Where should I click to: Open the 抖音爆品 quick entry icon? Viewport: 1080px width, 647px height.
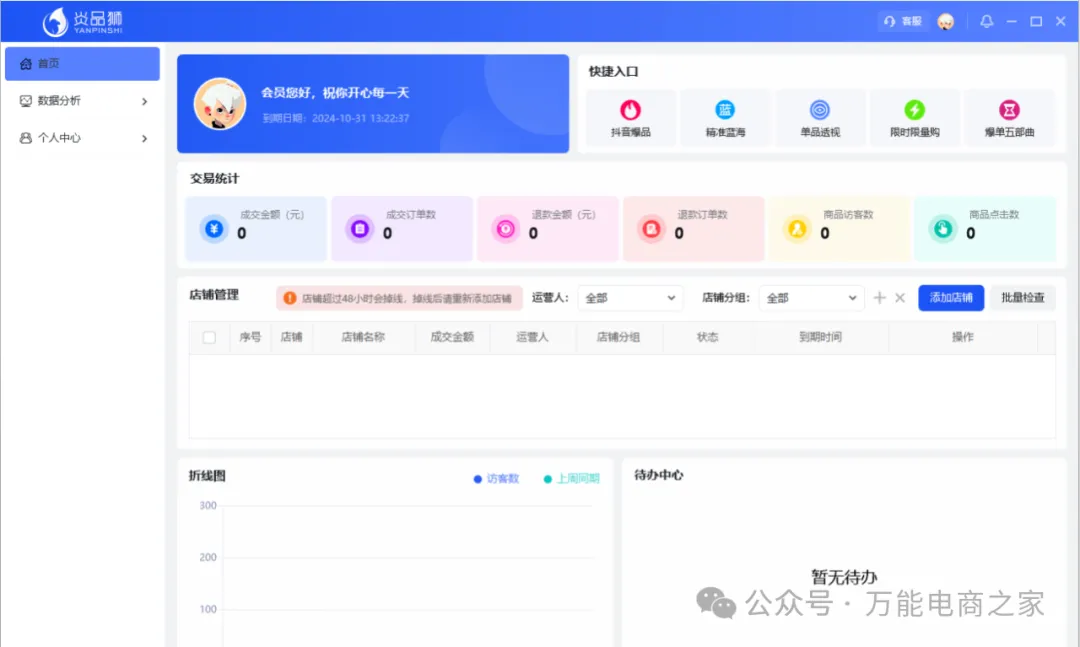point(630,110)
